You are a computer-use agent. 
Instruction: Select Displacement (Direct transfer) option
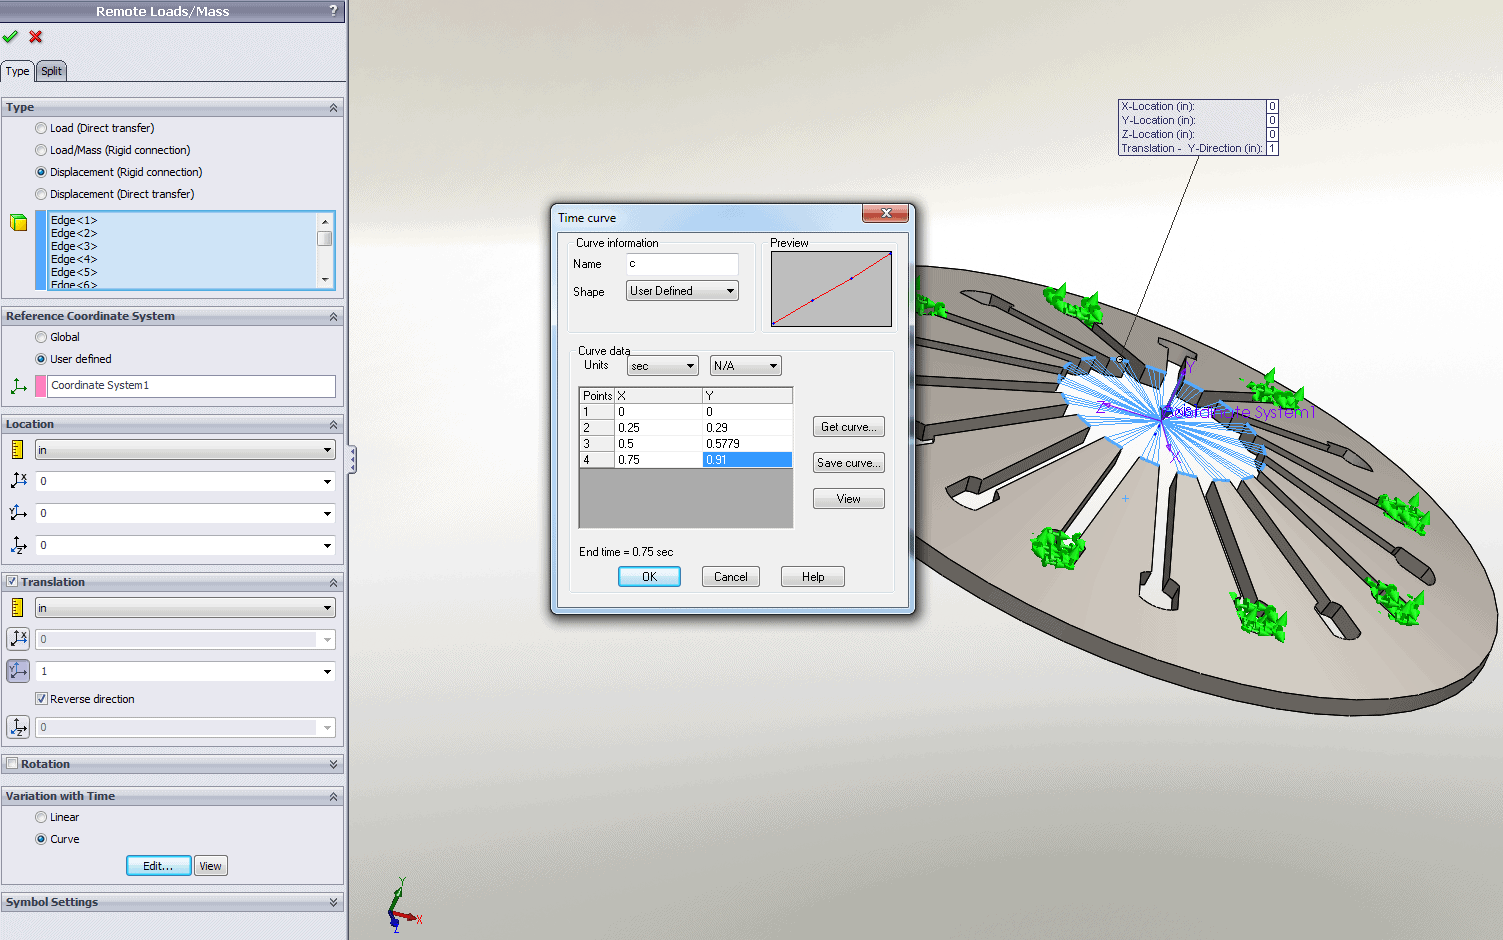(x=41, y=194)
